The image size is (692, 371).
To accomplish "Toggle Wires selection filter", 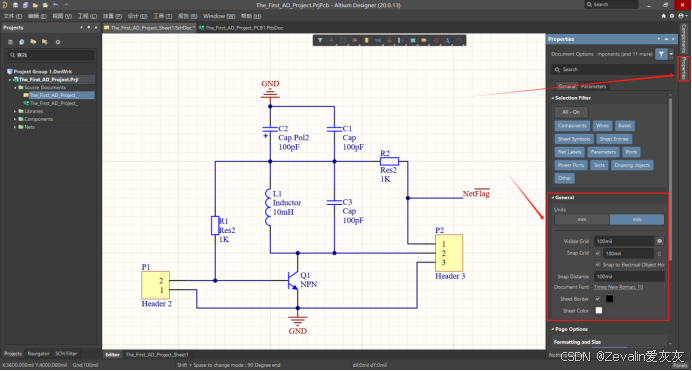I will 602,126.
